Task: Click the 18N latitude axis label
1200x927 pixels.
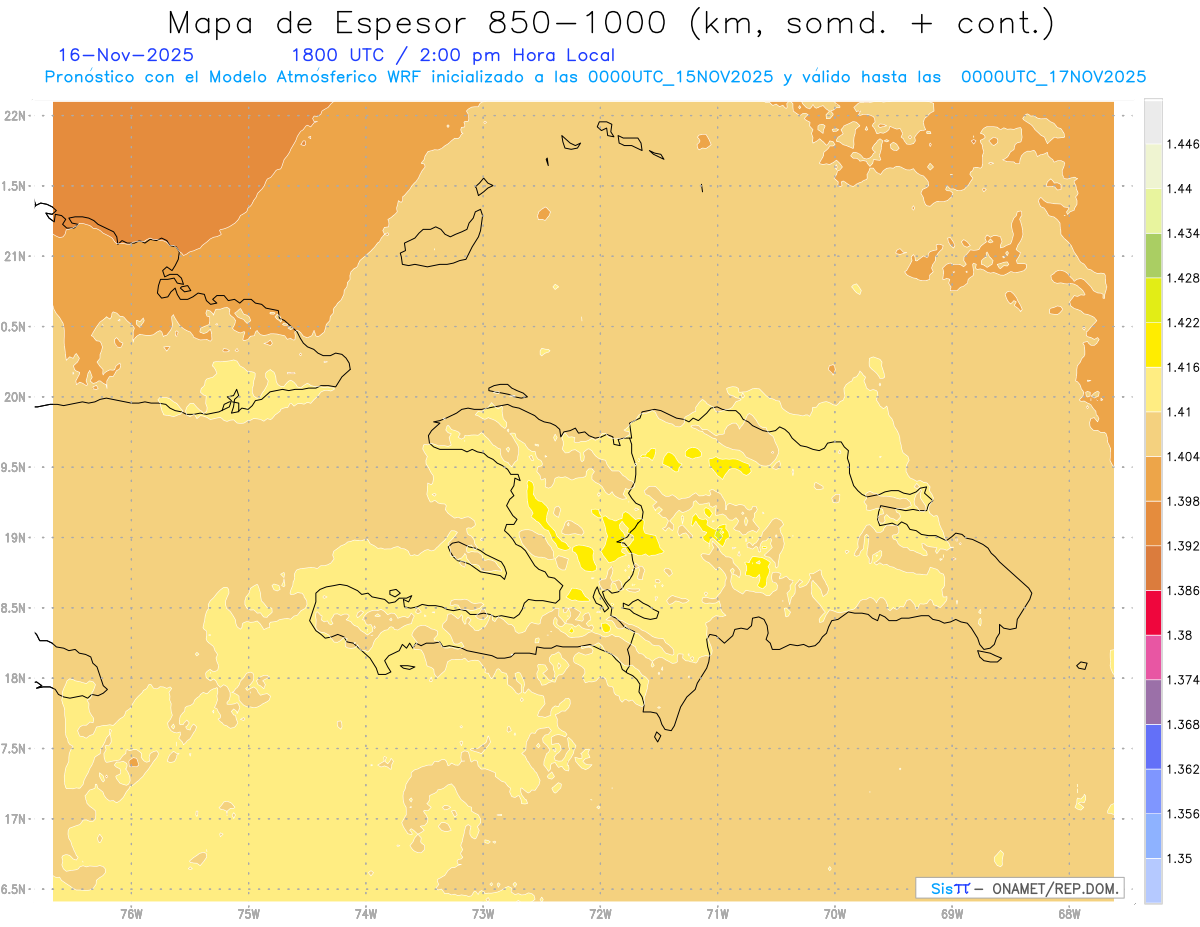Action: (x=15, y=678)
